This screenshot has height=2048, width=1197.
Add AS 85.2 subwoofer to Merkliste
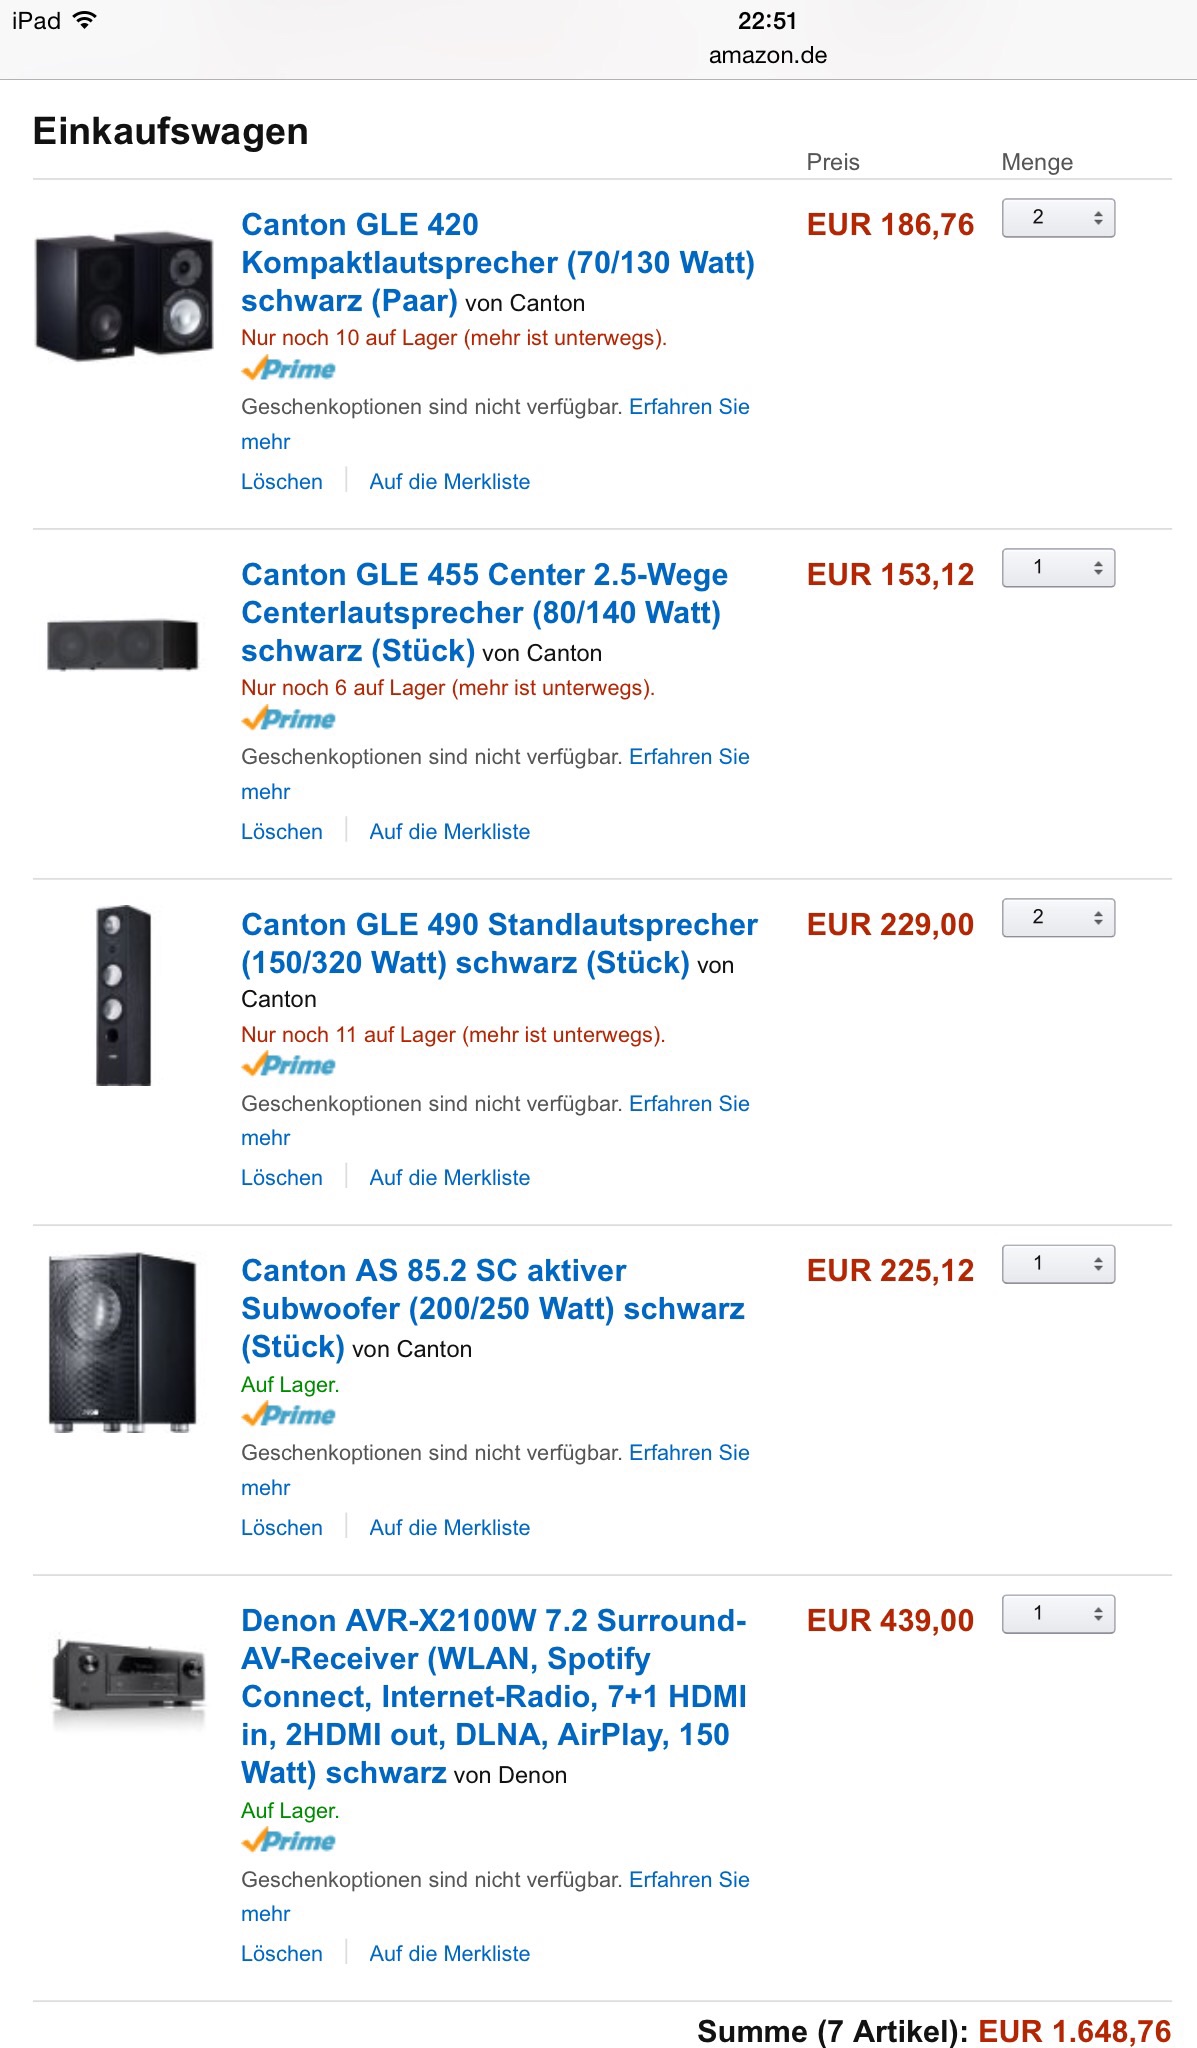coord(449,1528)
